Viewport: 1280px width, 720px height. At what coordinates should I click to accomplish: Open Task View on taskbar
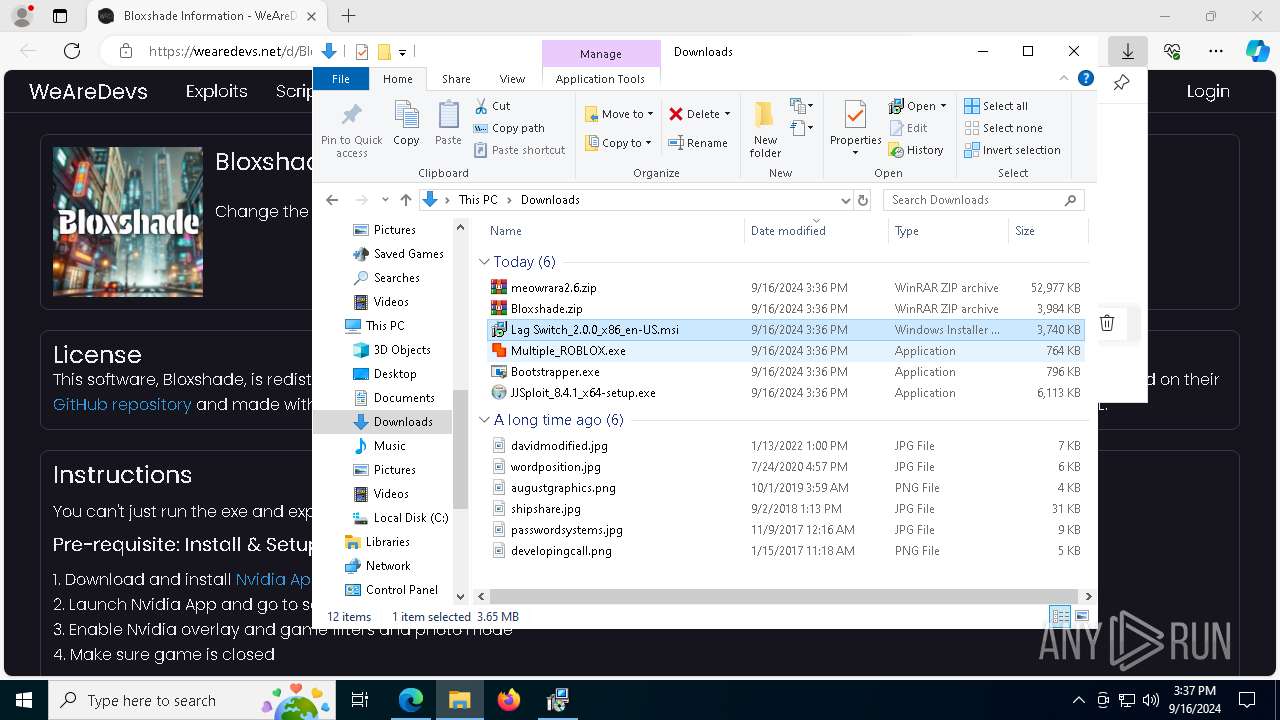click(360, 700)
